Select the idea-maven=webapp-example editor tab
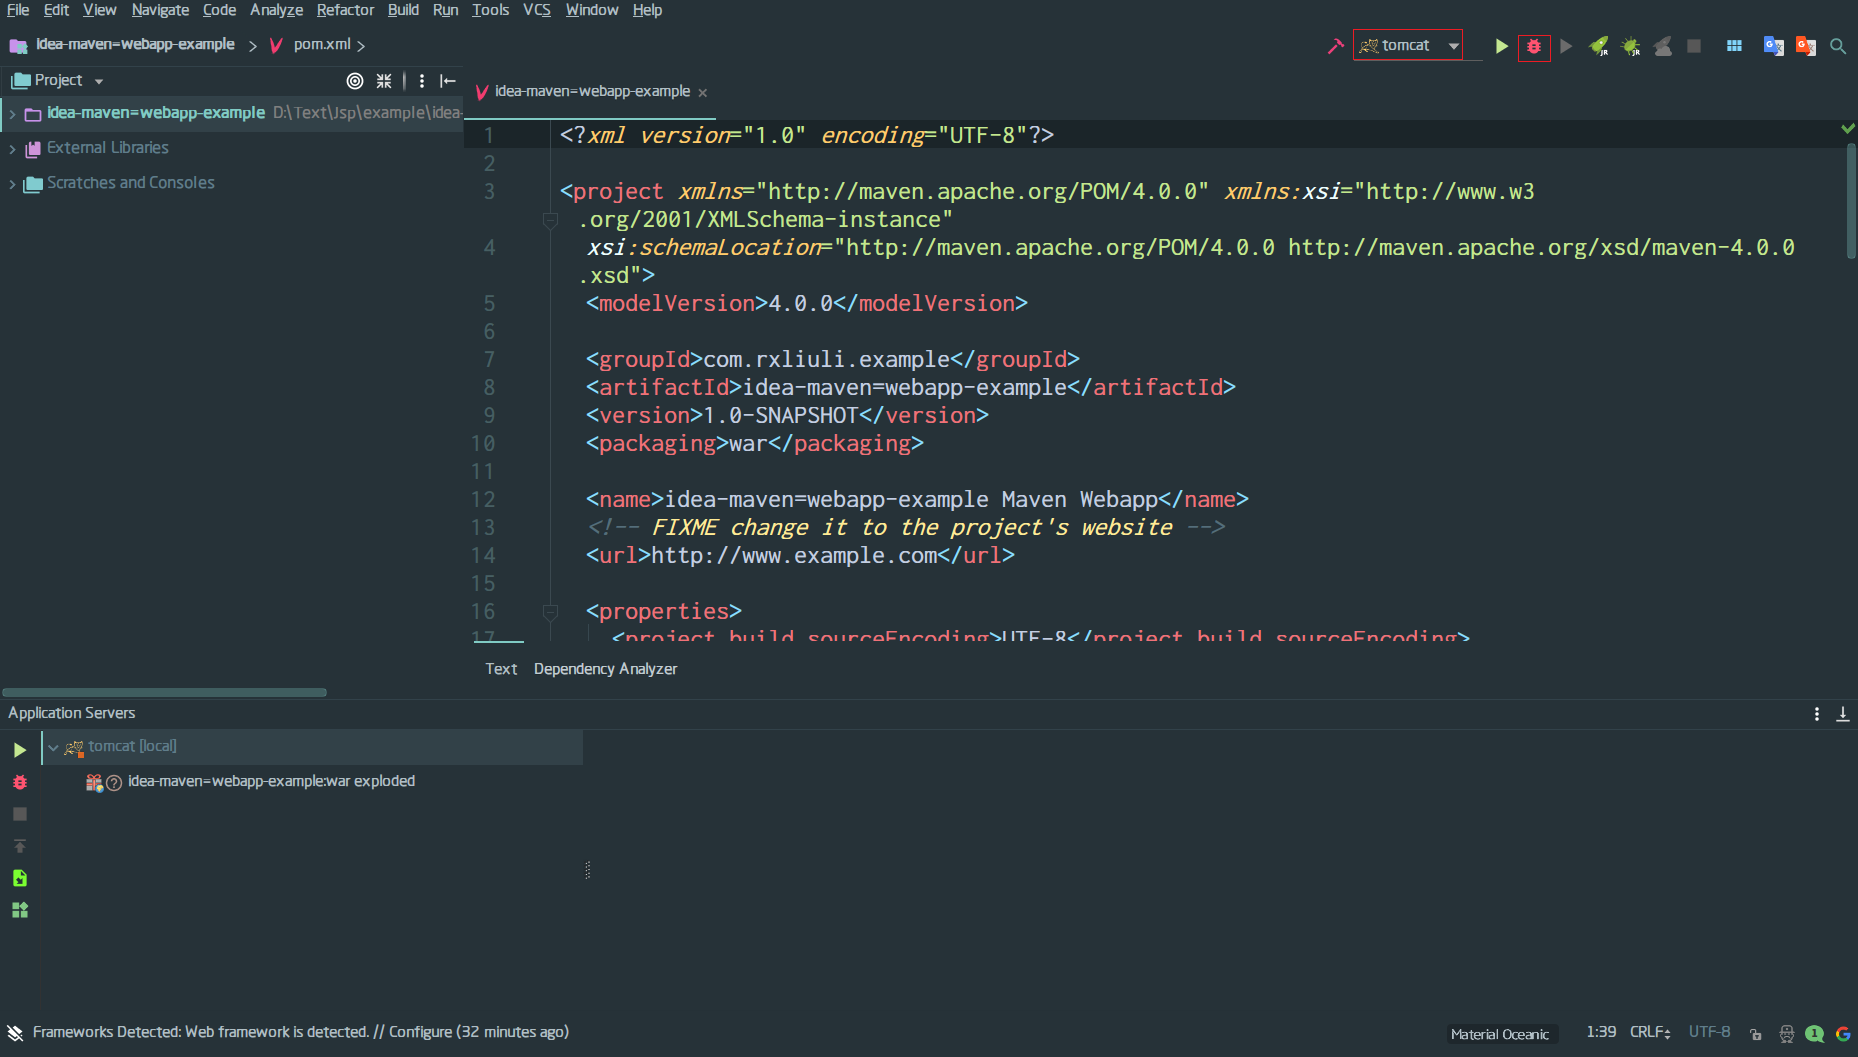The height and width of the screenshot is (1057, 1858). click(592, 91)
